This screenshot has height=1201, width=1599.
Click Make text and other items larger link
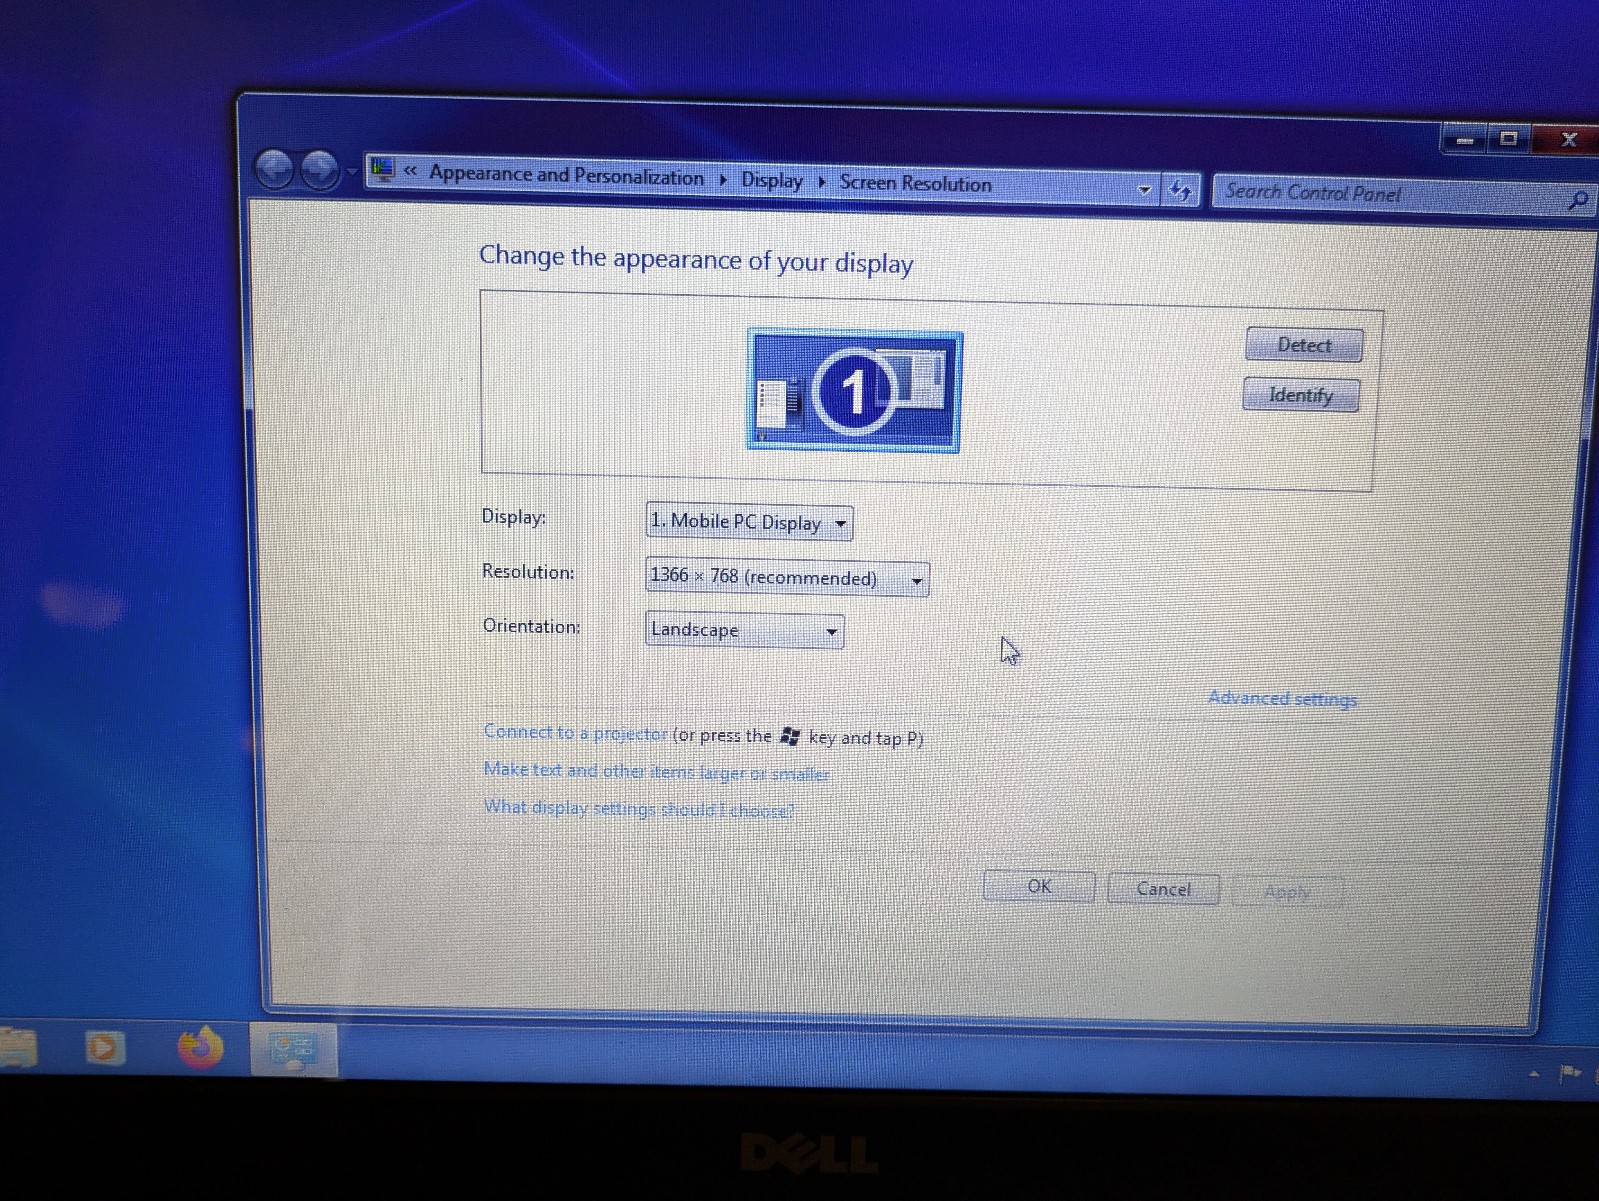point(656,771)
